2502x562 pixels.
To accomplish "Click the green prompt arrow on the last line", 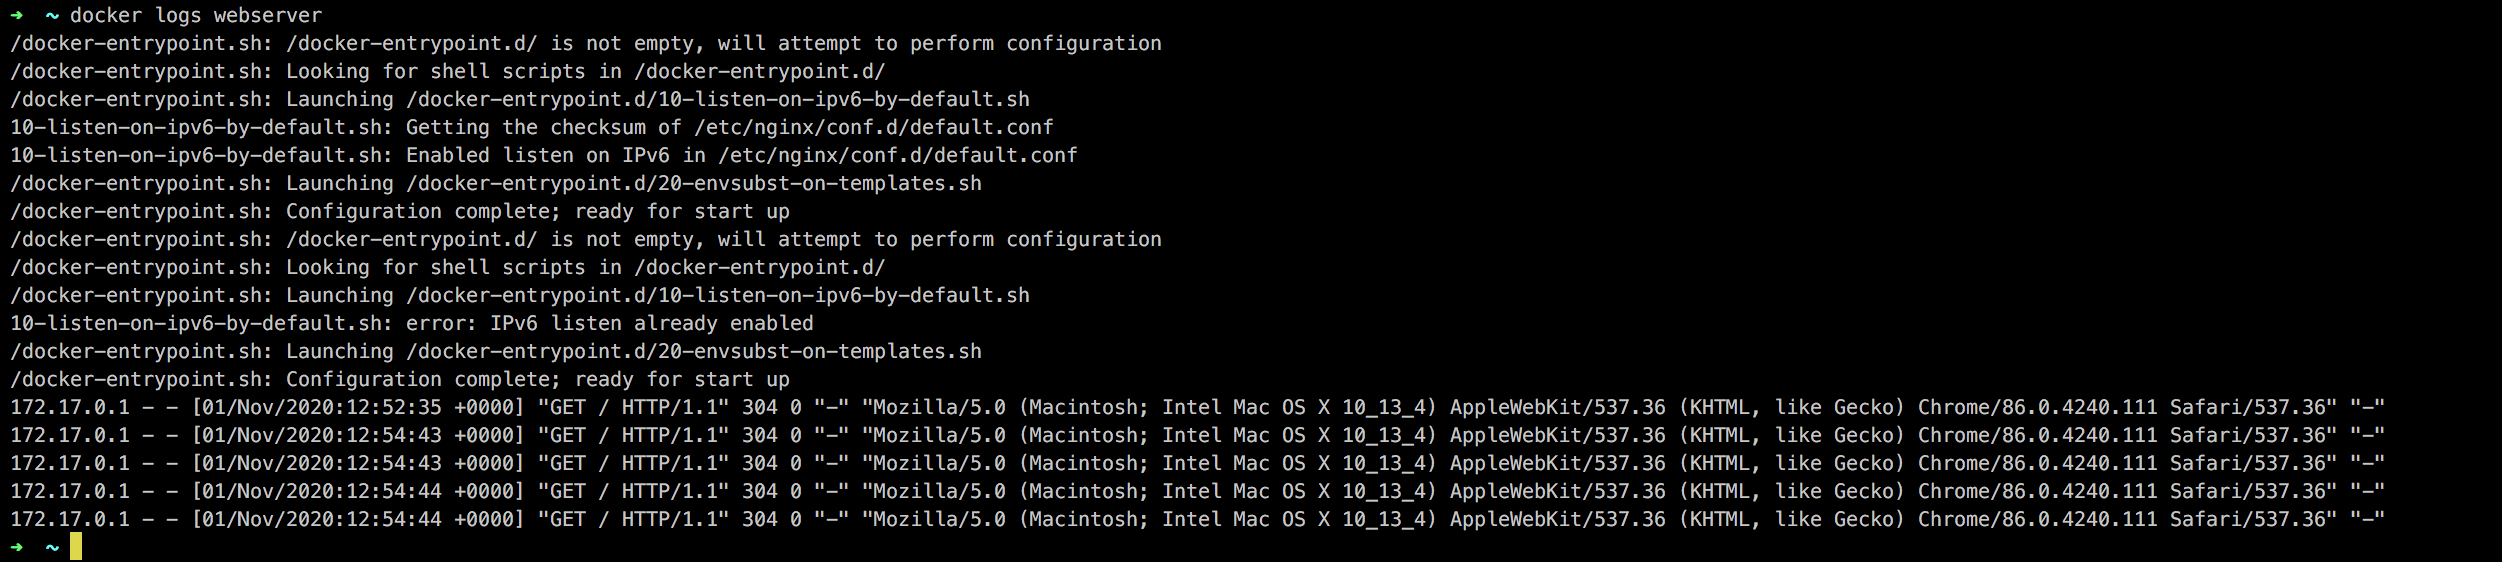I will (x=16, y=547).
